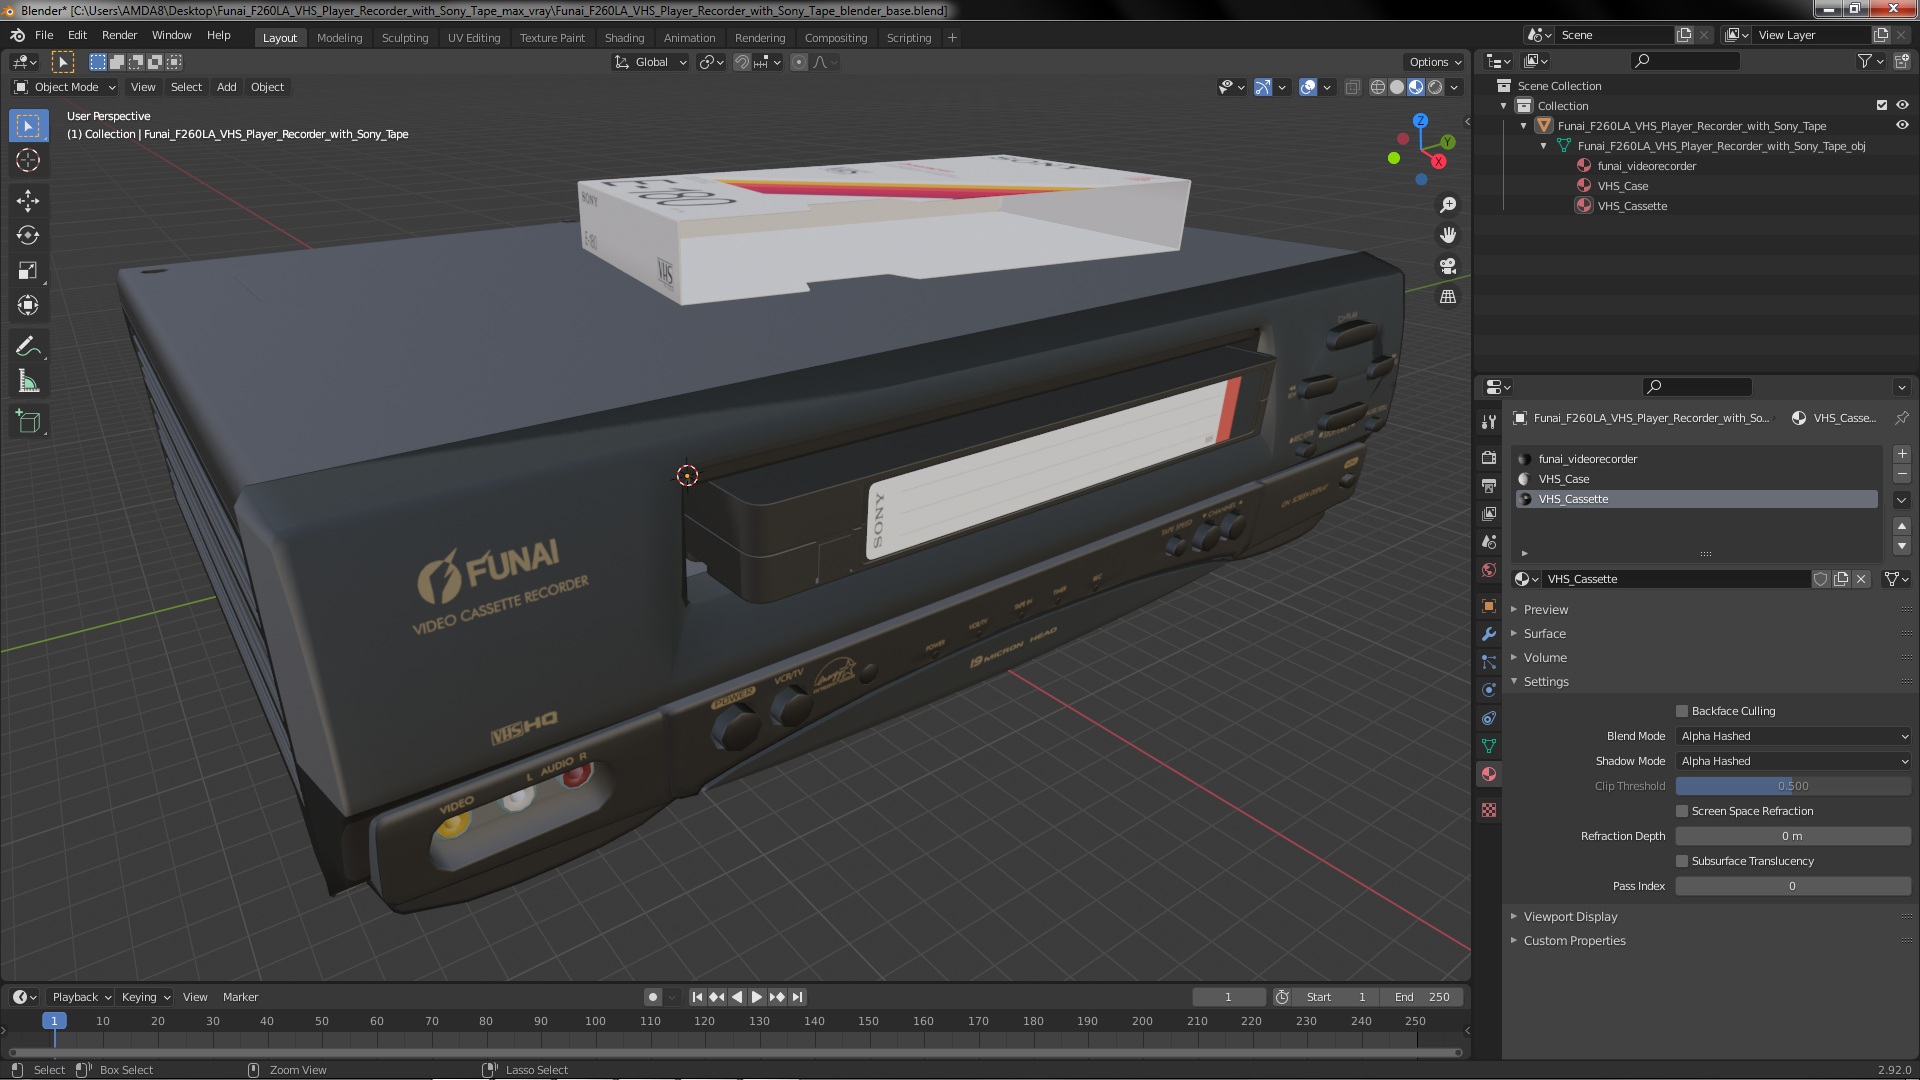Select the Move tool
This screenshot has height=1080, width=1920.
click(28, 201)
